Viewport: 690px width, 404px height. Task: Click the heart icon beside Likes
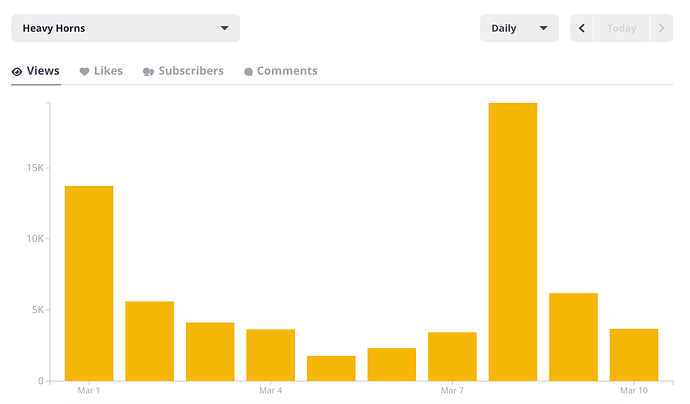[85, 72]
